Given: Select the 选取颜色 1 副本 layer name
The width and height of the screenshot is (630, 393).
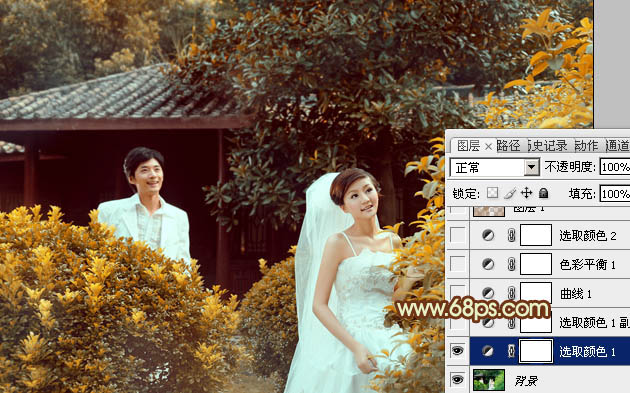Looking at the screenshot, I should click(594, 322).
